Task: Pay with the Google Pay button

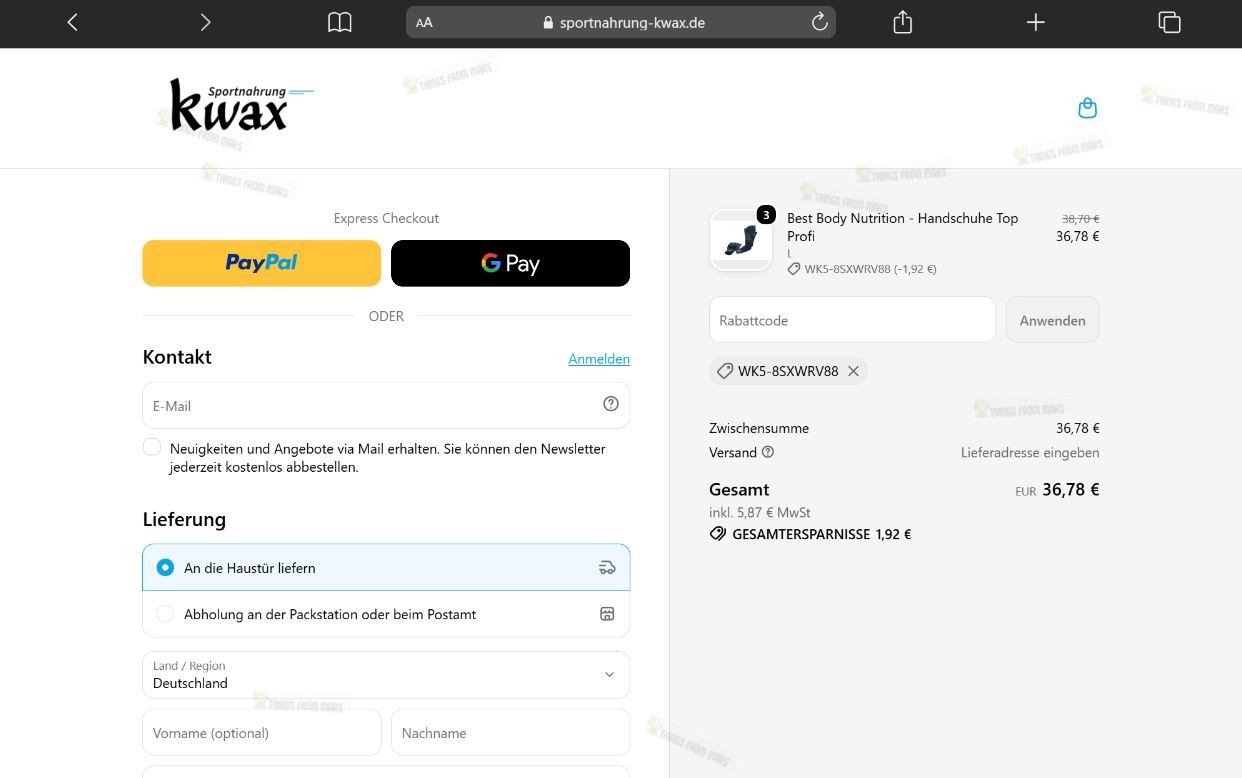Action: tap(510, 263)
